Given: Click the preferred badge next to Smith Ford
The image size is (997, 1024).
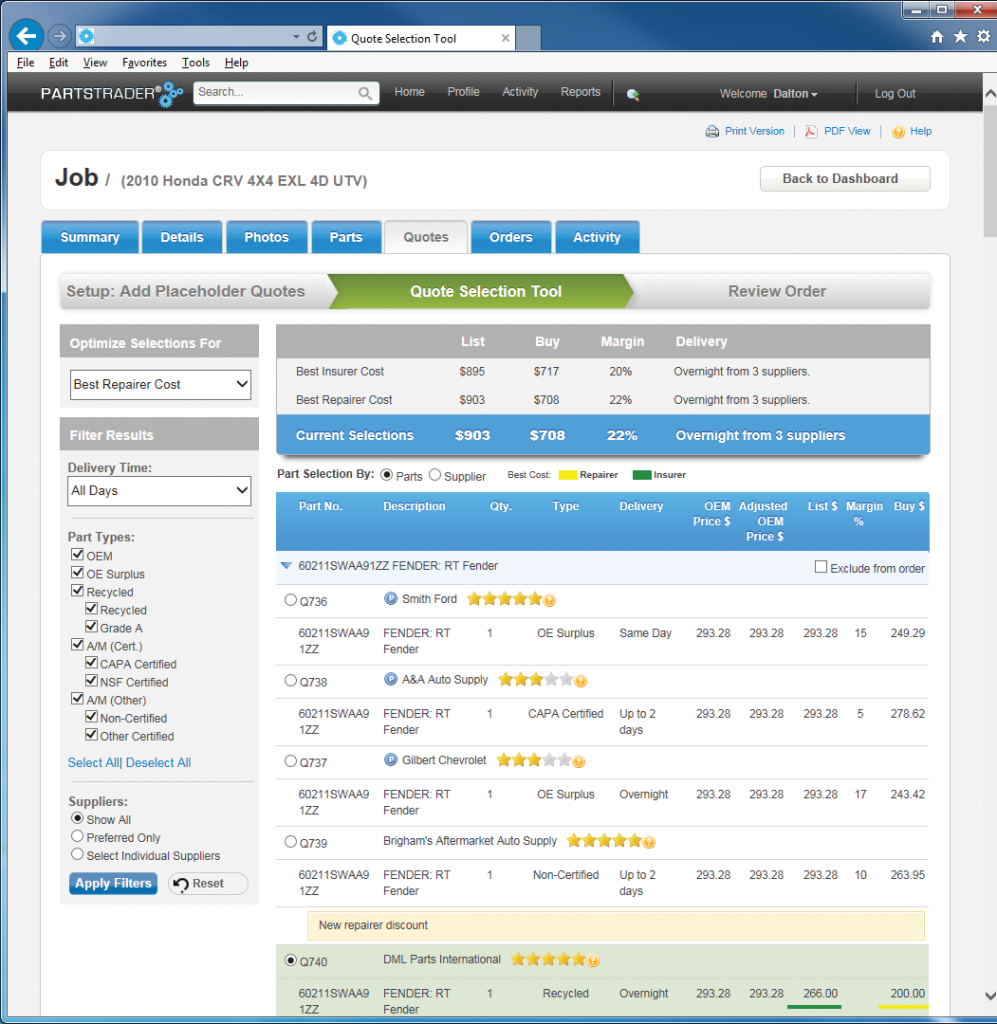Looking at the screenshot, I should click(390, 598).
